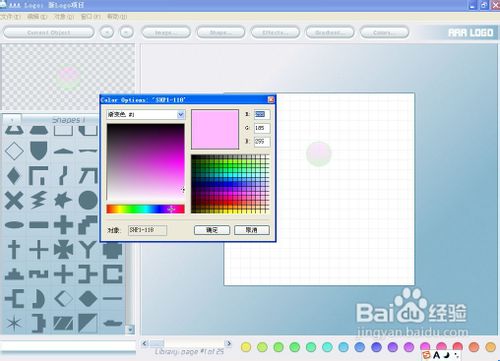This screenshot has height=361, width=500.
Task: Open the Shapes panel category dropdown
Action: [12, 119]
